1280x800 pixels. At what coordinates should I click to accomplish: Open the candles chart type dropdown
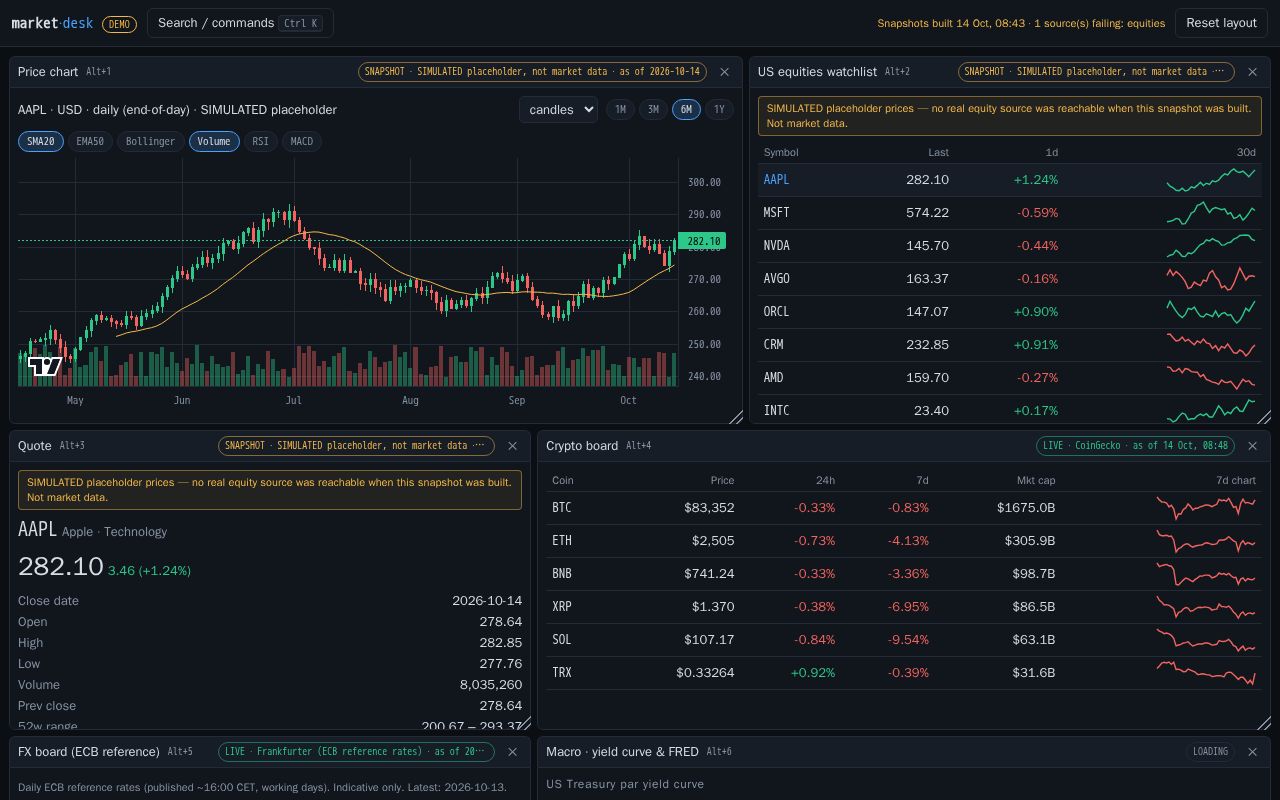point(558,110)
